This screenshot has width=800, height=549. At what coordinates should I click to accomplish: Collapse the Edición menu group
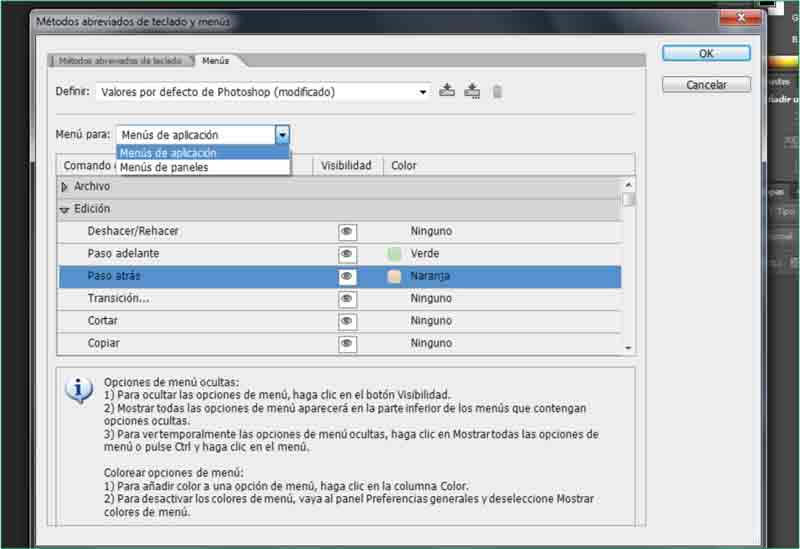coord(65,210)
